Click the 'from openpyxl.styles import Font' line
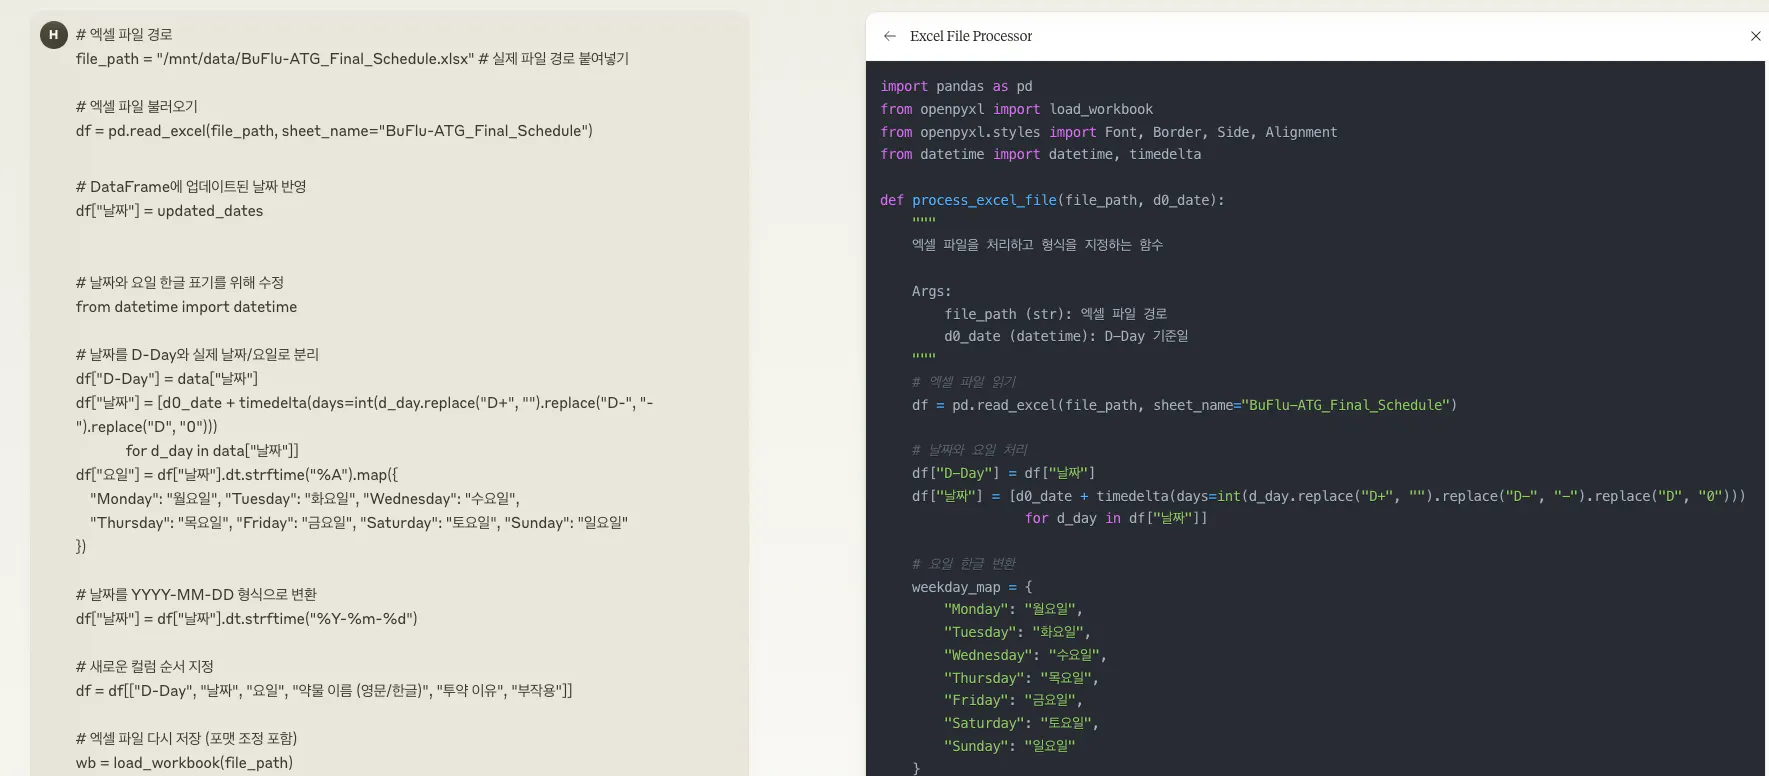Viewport: 1769px width, 776px height. pos(1108,132)
